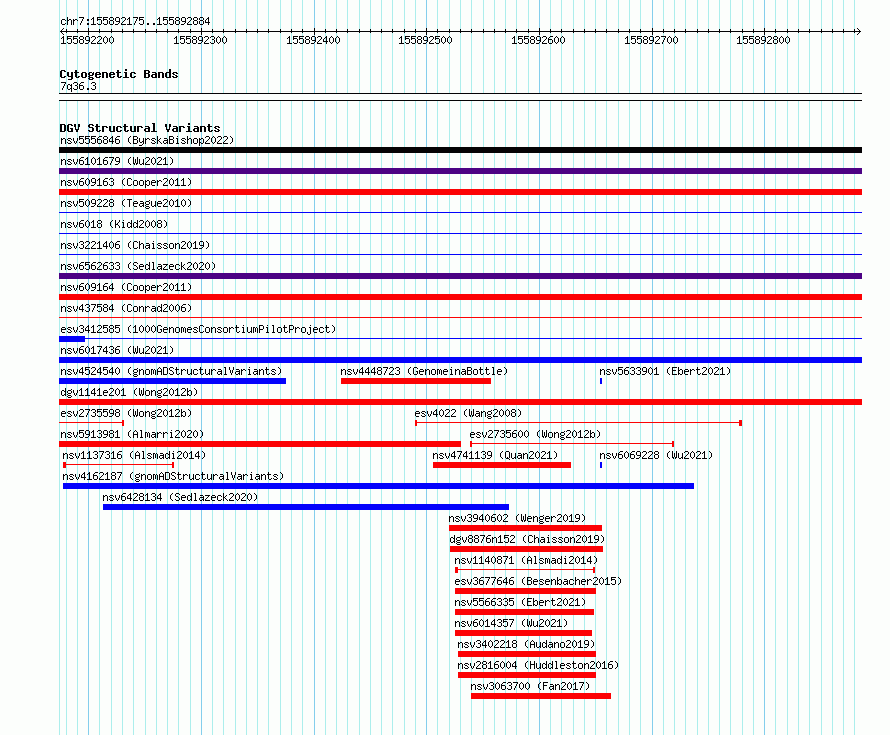
Task: Click the 155892700 ruler position label
Action: (651, 40)
